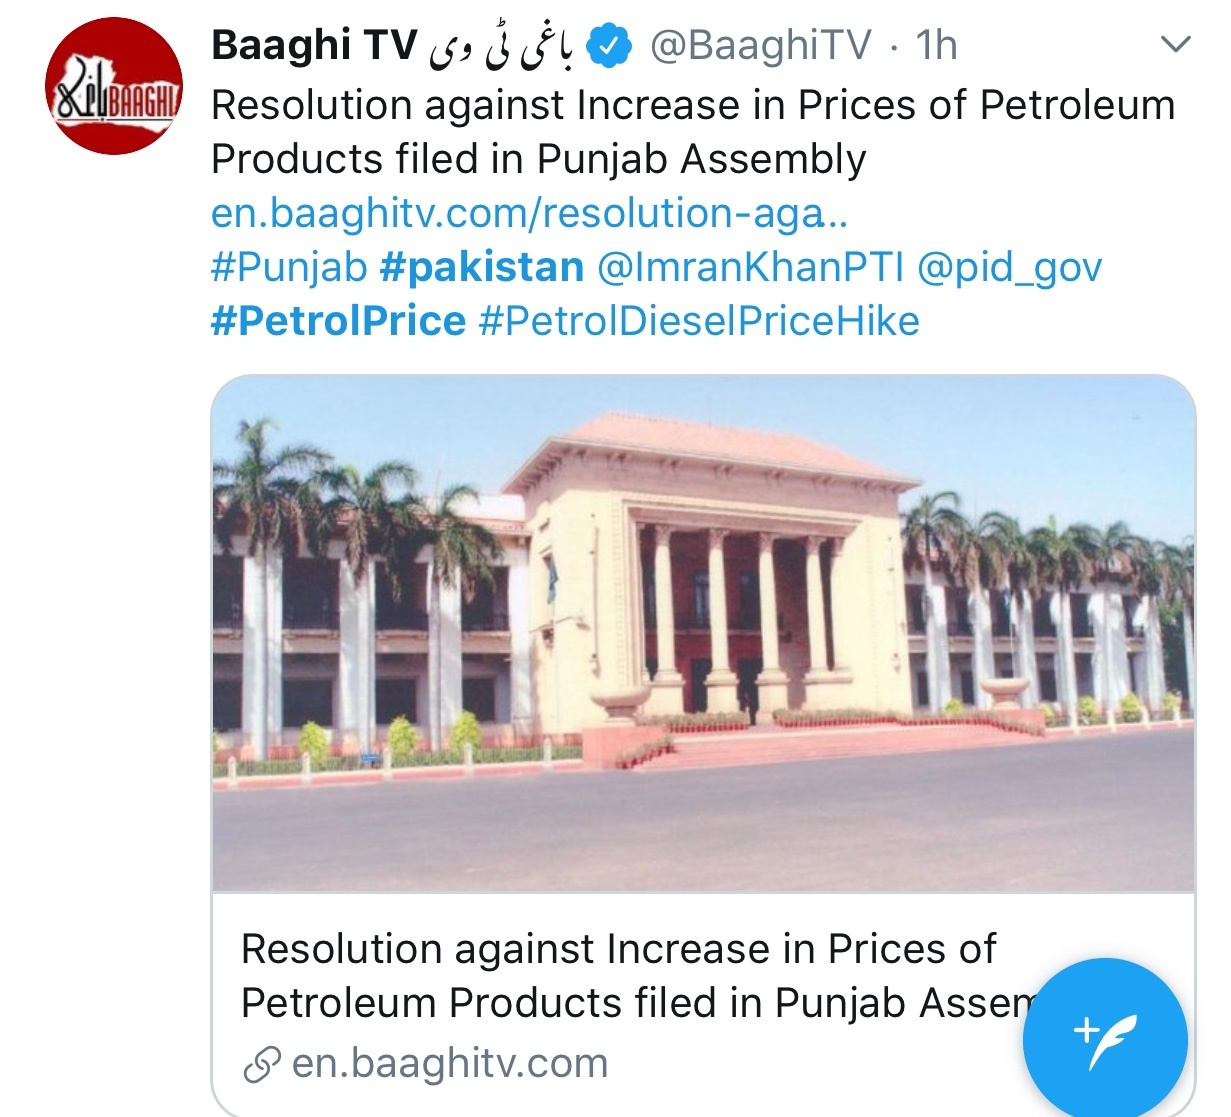Tap the Punjab Assembly building photo

704,634
